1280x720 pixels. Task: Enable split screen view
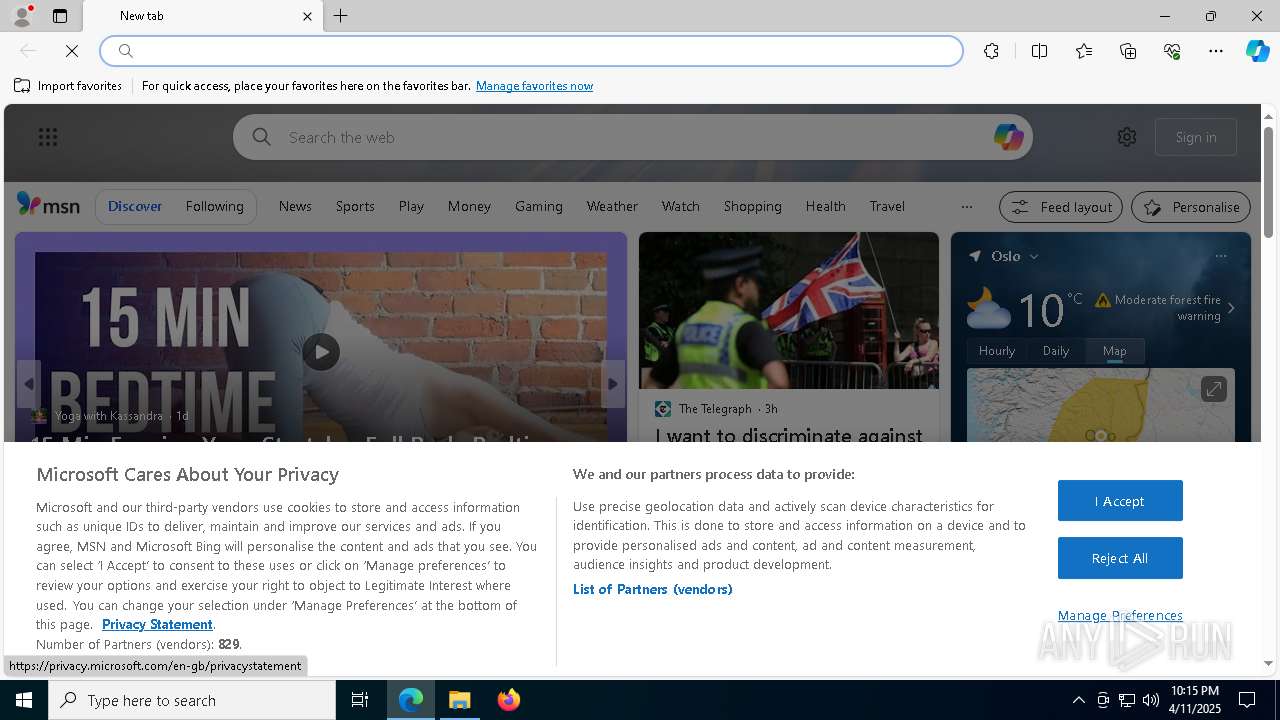click(1039, 51)
